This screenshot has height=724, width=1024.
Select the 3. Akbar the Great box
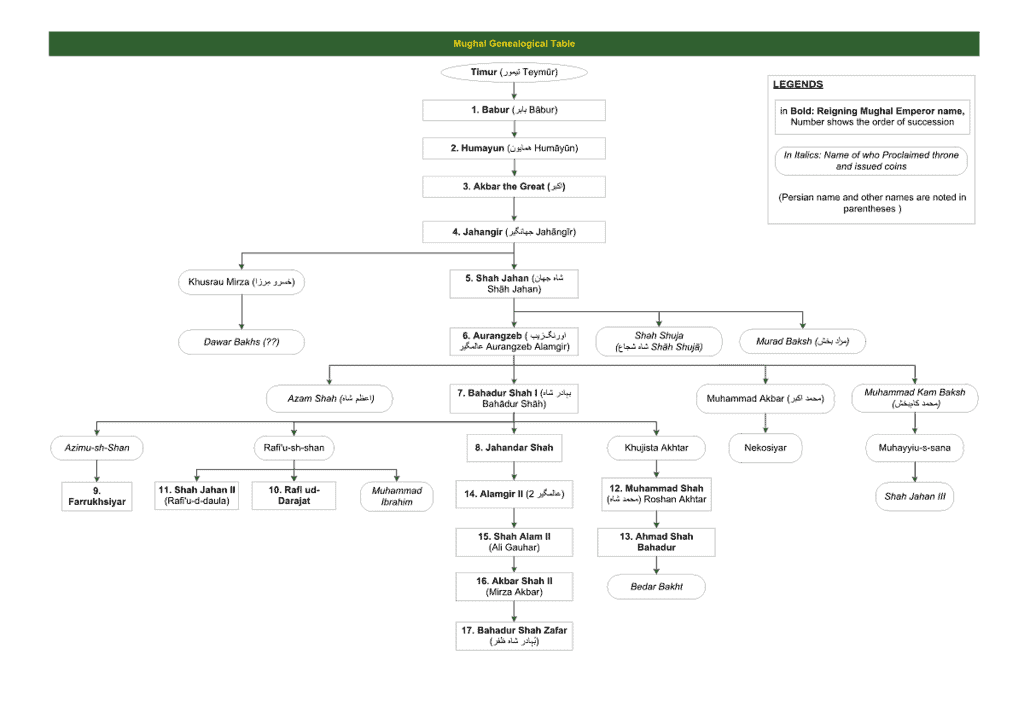[514, 187]
